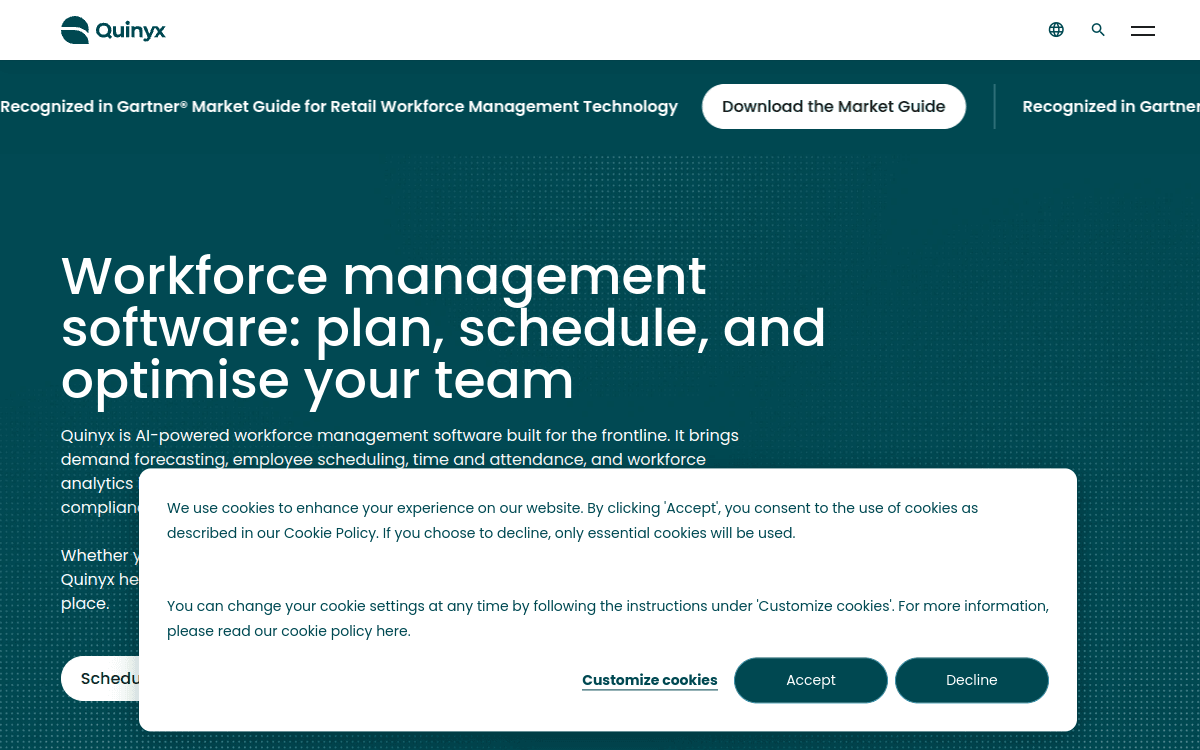Screen dimensions: 1200x750
Task: Click 'We use cookies to enhance' text
Action: click(x=572, y=520)
